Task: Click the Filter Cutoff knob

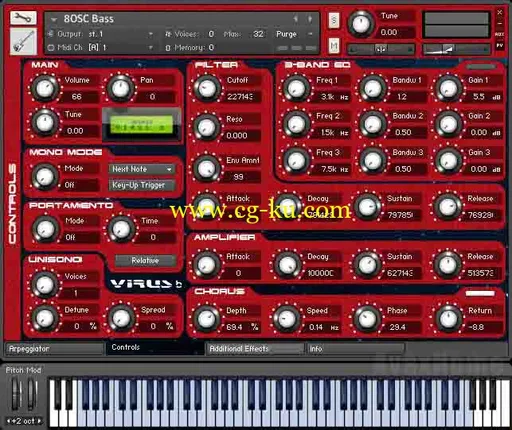Action: pos(207,88)
